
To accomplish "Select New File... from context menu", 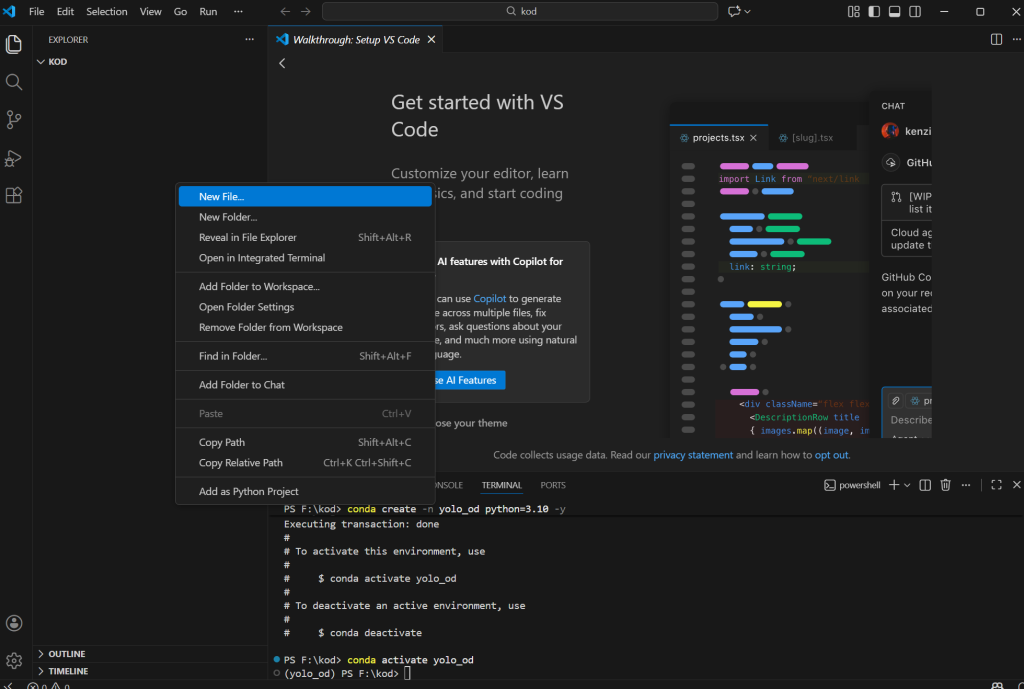I will coord(221,197).
